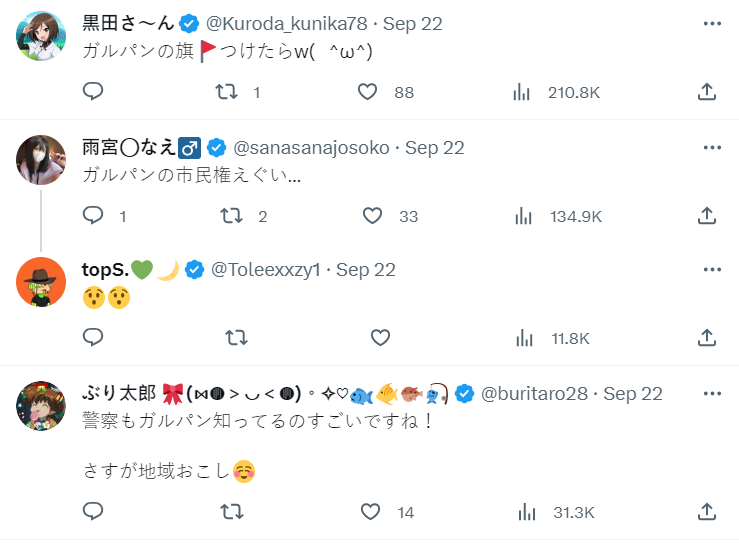The width and height of the screenshot is (739, 543).
Task: Open more options on Toleexxzy1's tweet
Action: point(712,270)
